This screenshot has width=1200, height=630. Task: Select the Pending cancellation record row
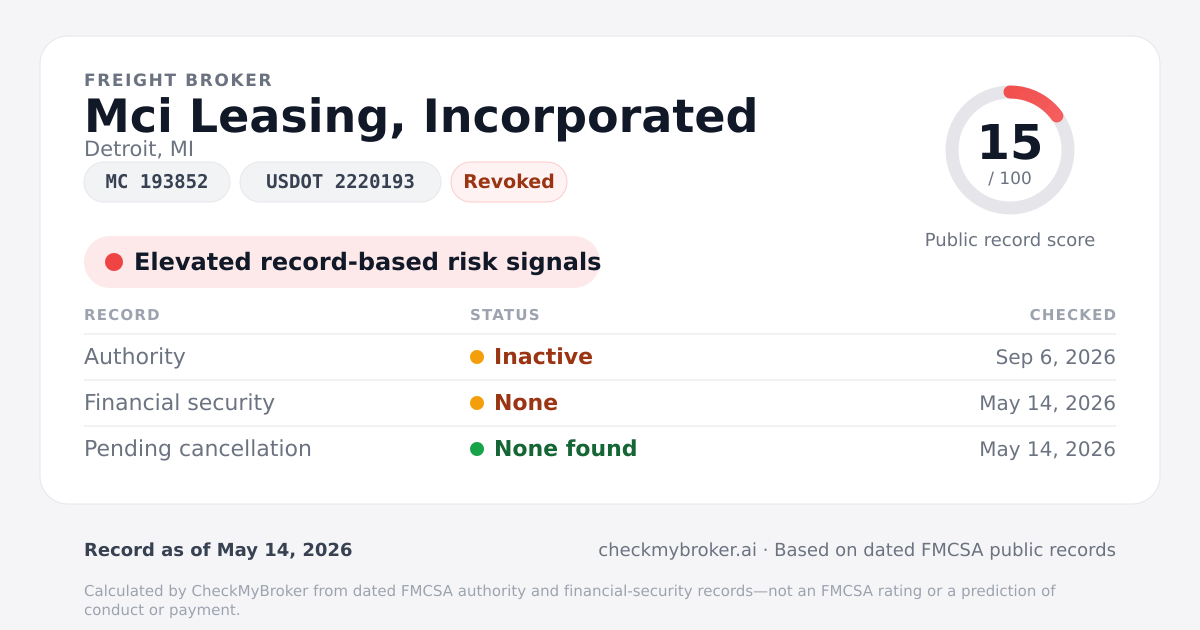[600, 449]
